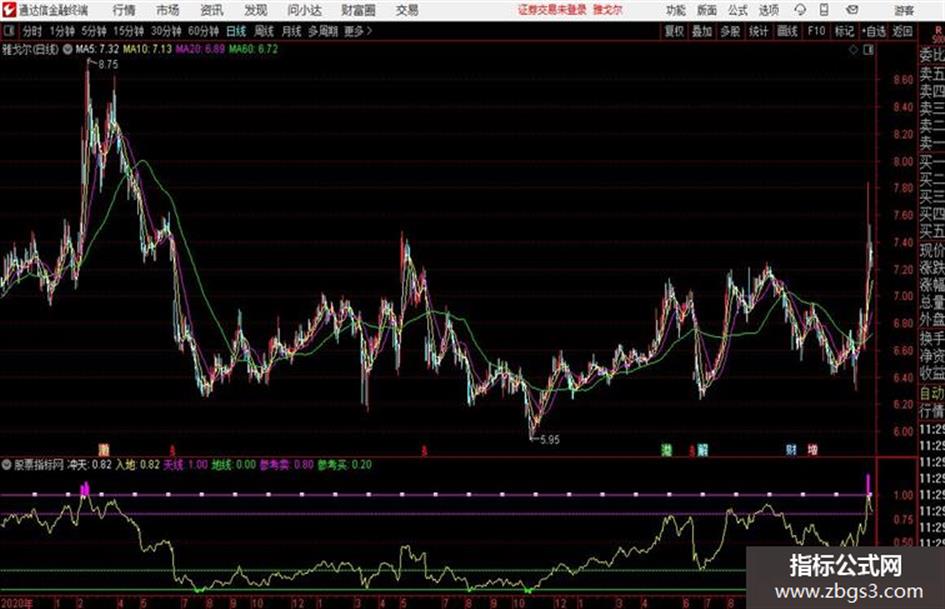The width and height of the screenshot is (945, 609).
Task: Open the 行情 menu
Action: coord(124,10)
